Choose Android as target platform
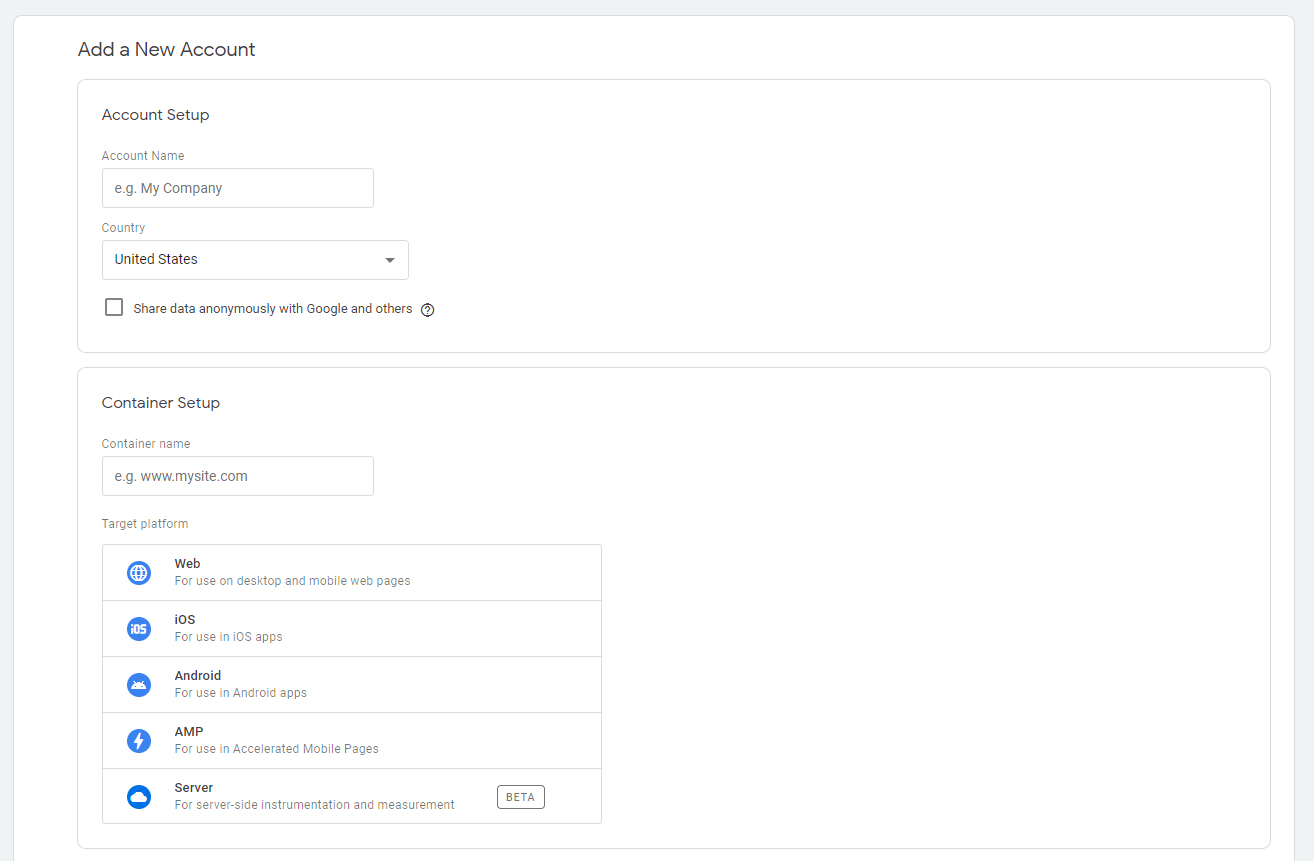Viewport: 1314px width, 861px height. (x=352, y=684)
